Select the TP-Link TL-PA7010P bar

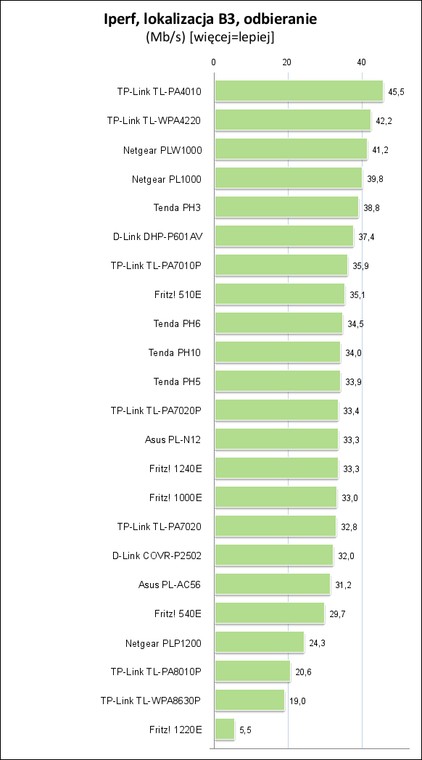(x=281, y=265)
